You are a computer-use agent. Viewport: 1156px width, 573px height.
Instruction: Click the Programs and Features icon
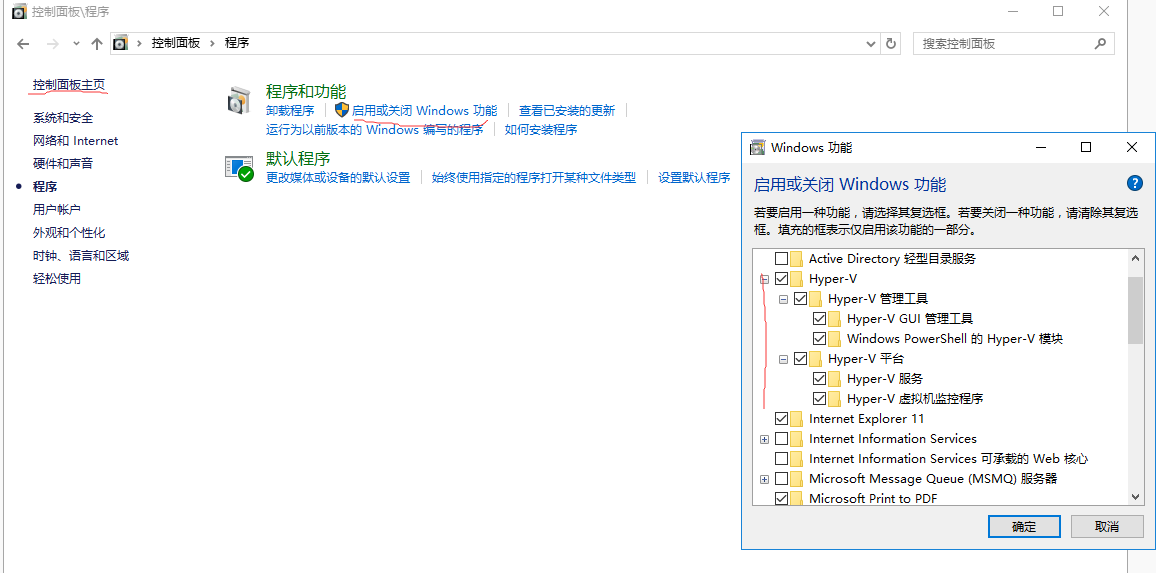(x=239, y=100)
